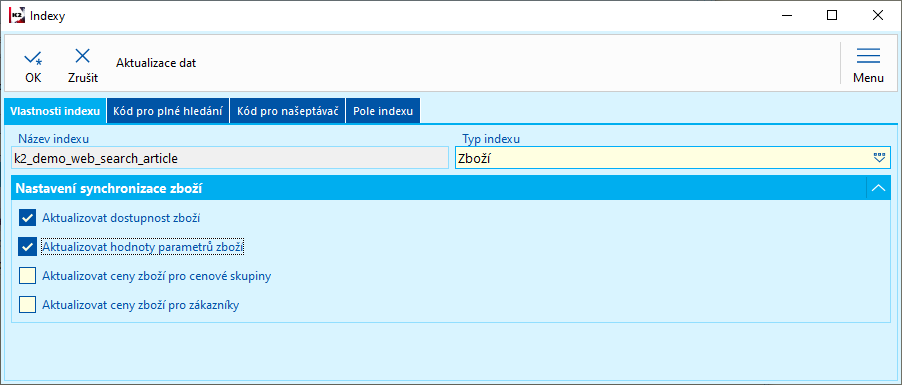902x385 pixels.
Task: Collapse Nastavení synchronizace zboží section
Action: 878,188
